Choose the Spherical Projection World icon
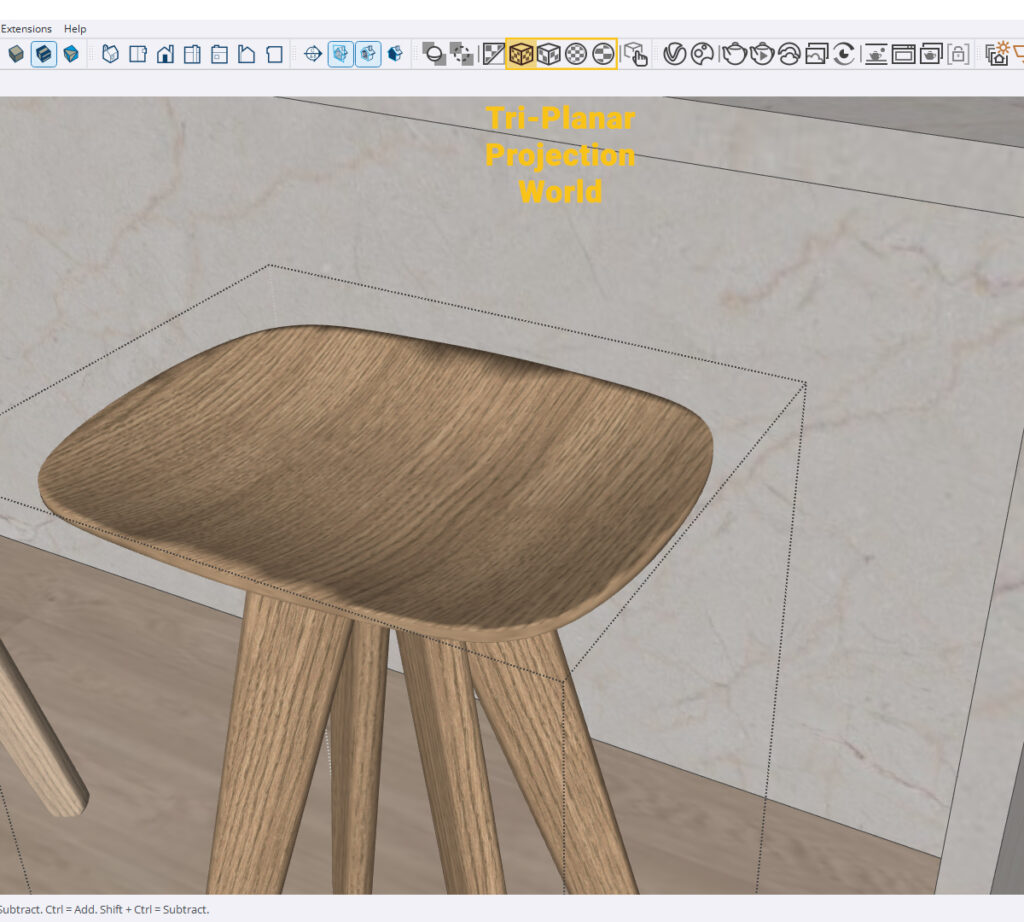Screen dimensions: 1024x922 click(x=576, y=54)
